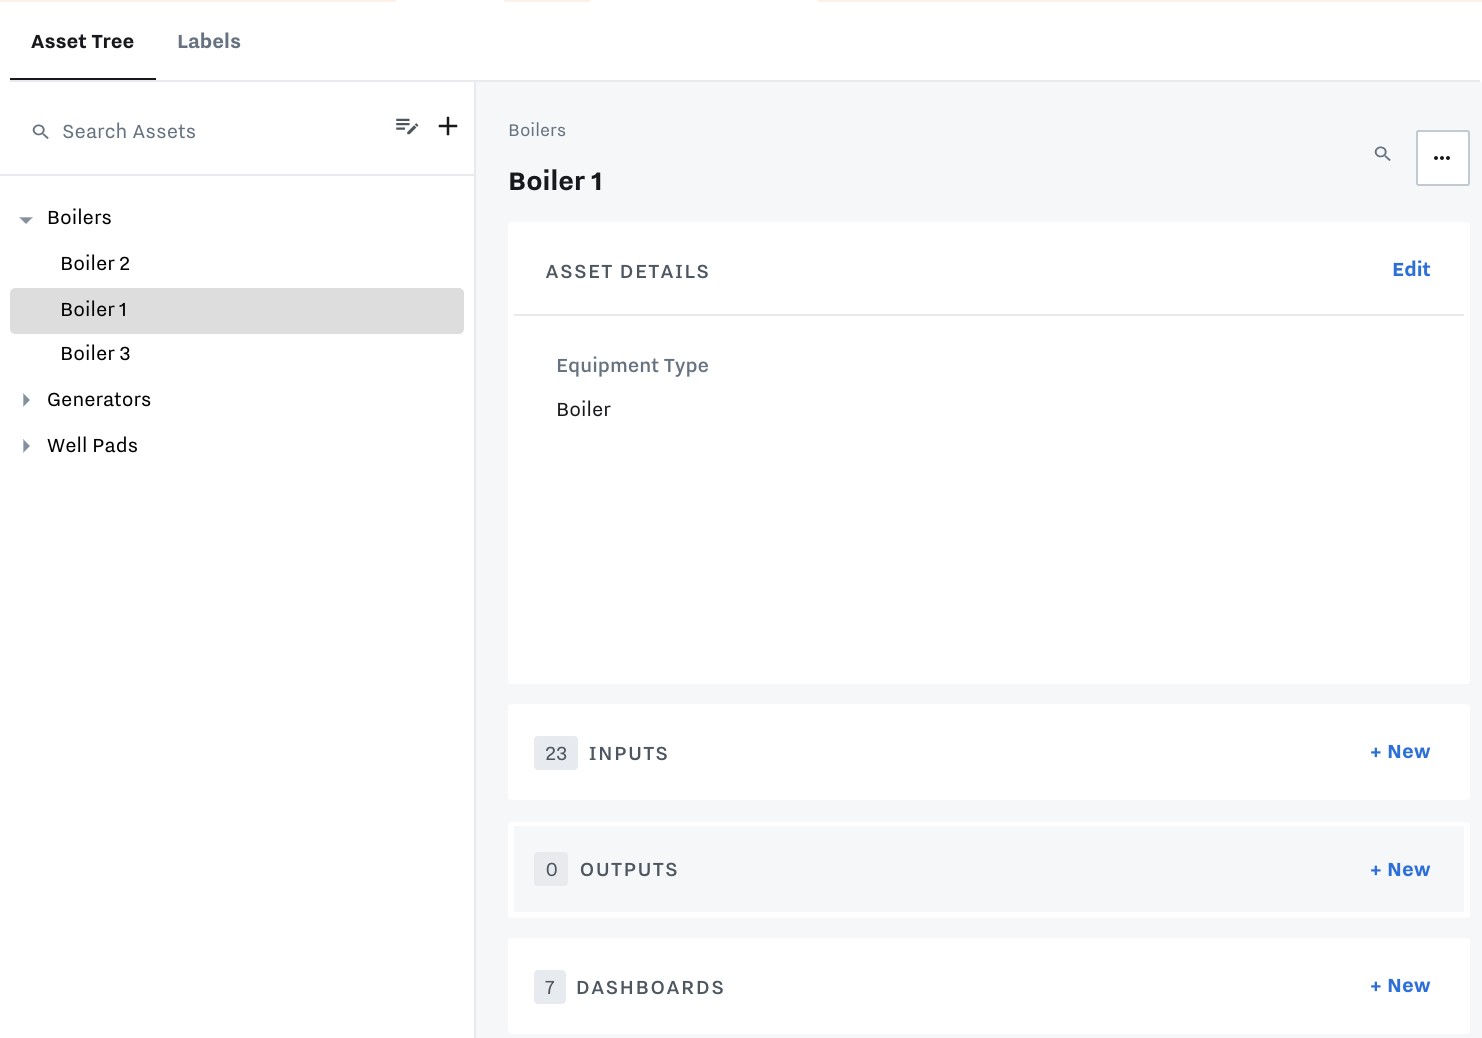Click the edit list icon beside search
Image resolution: width=1482 pixels, height=1038 pixels.
[x=406, y=126]
